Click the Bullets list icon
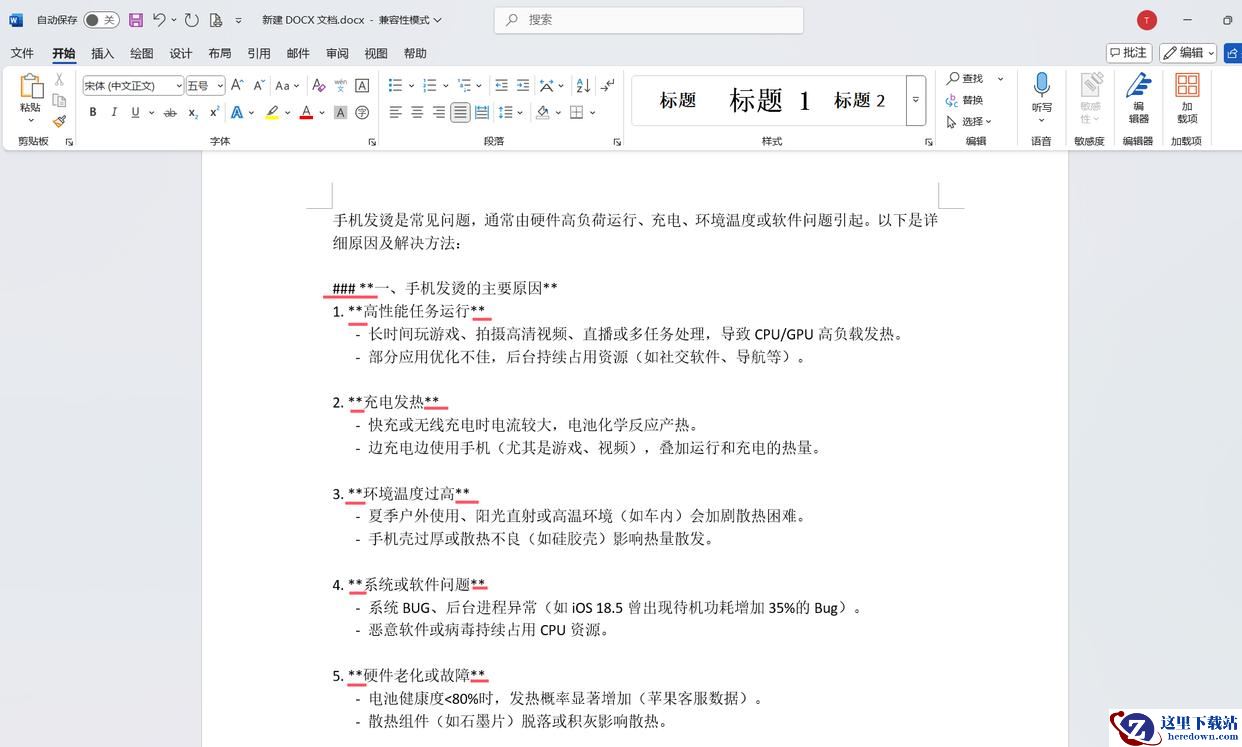This screenshot has height=747, width=1242. [x=395, y=86]
